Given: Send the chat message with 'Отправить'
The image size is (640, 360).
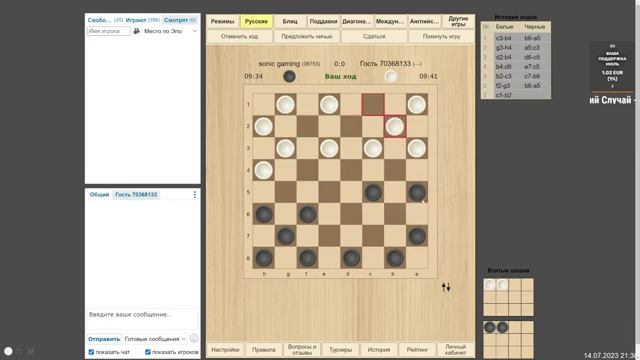Looking at the screenshot, I should click(x=104, y=339).
